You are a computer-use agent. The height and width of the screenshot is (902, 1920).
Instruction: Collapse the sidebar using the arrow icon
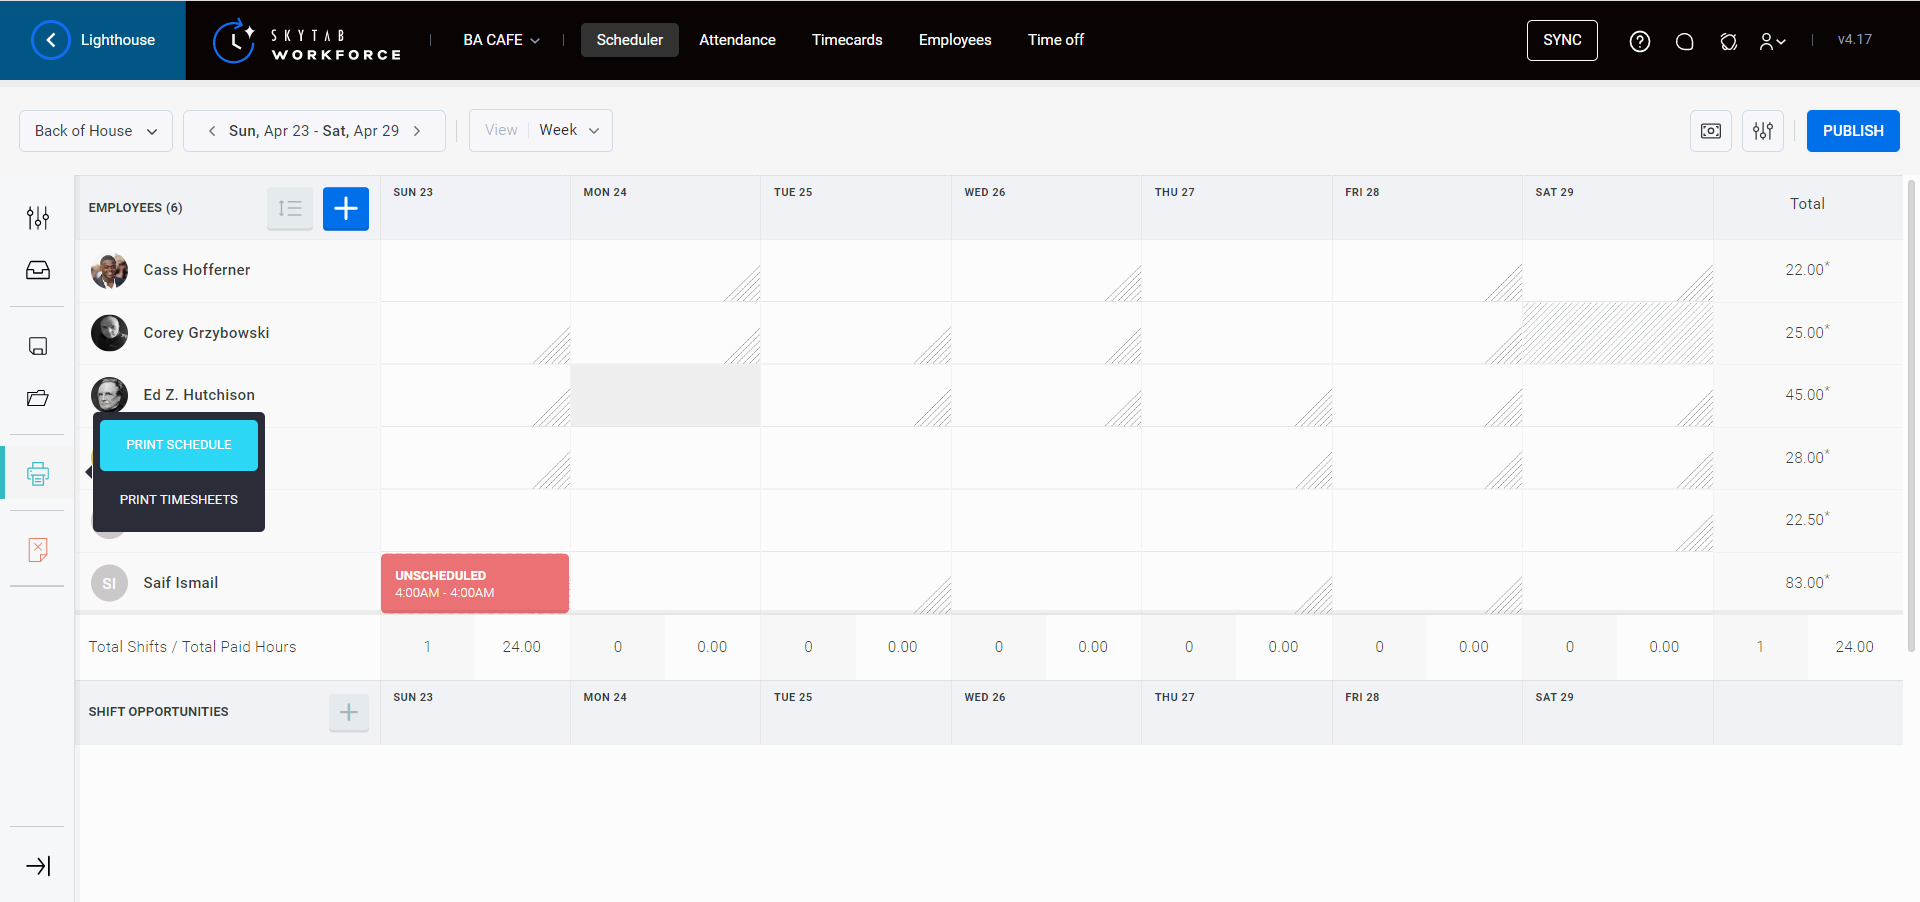click(x=38, y=866)
